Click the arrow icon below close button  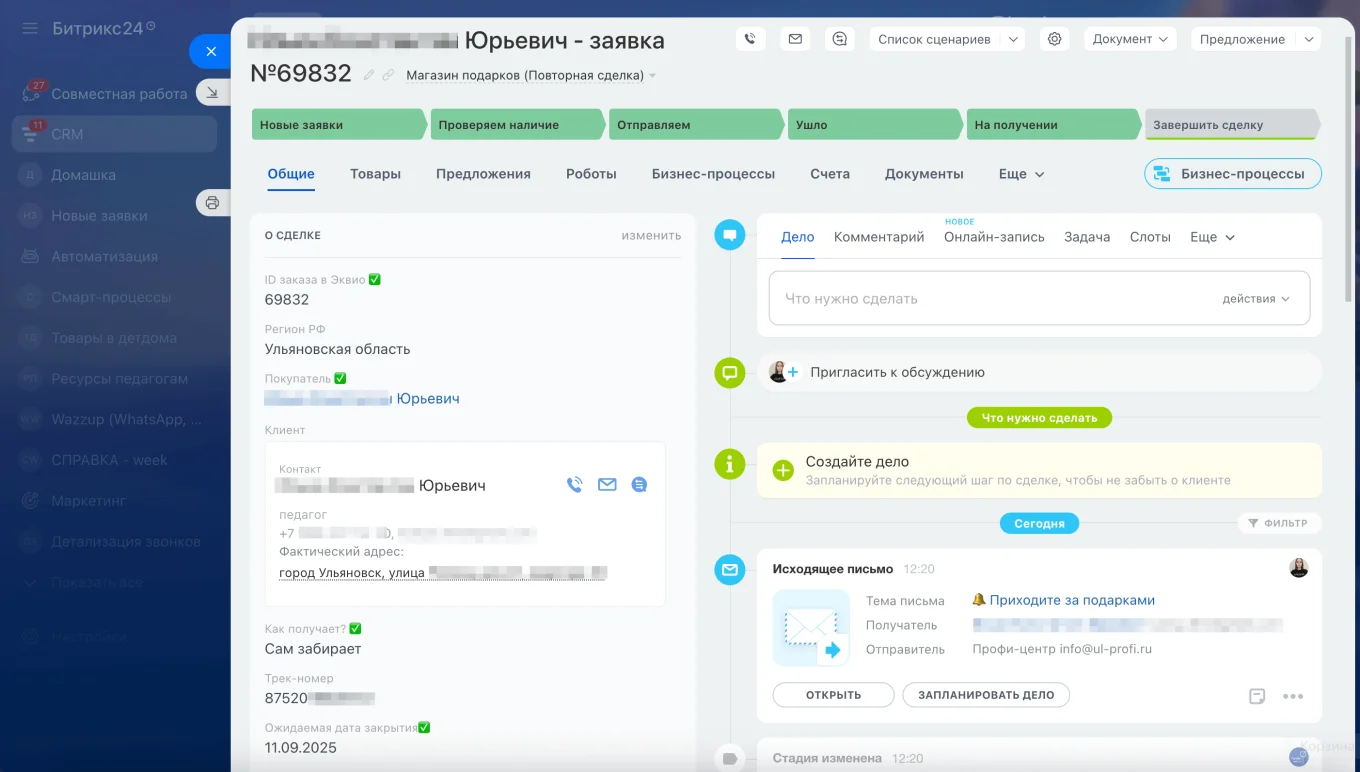(x=212, y=92)
